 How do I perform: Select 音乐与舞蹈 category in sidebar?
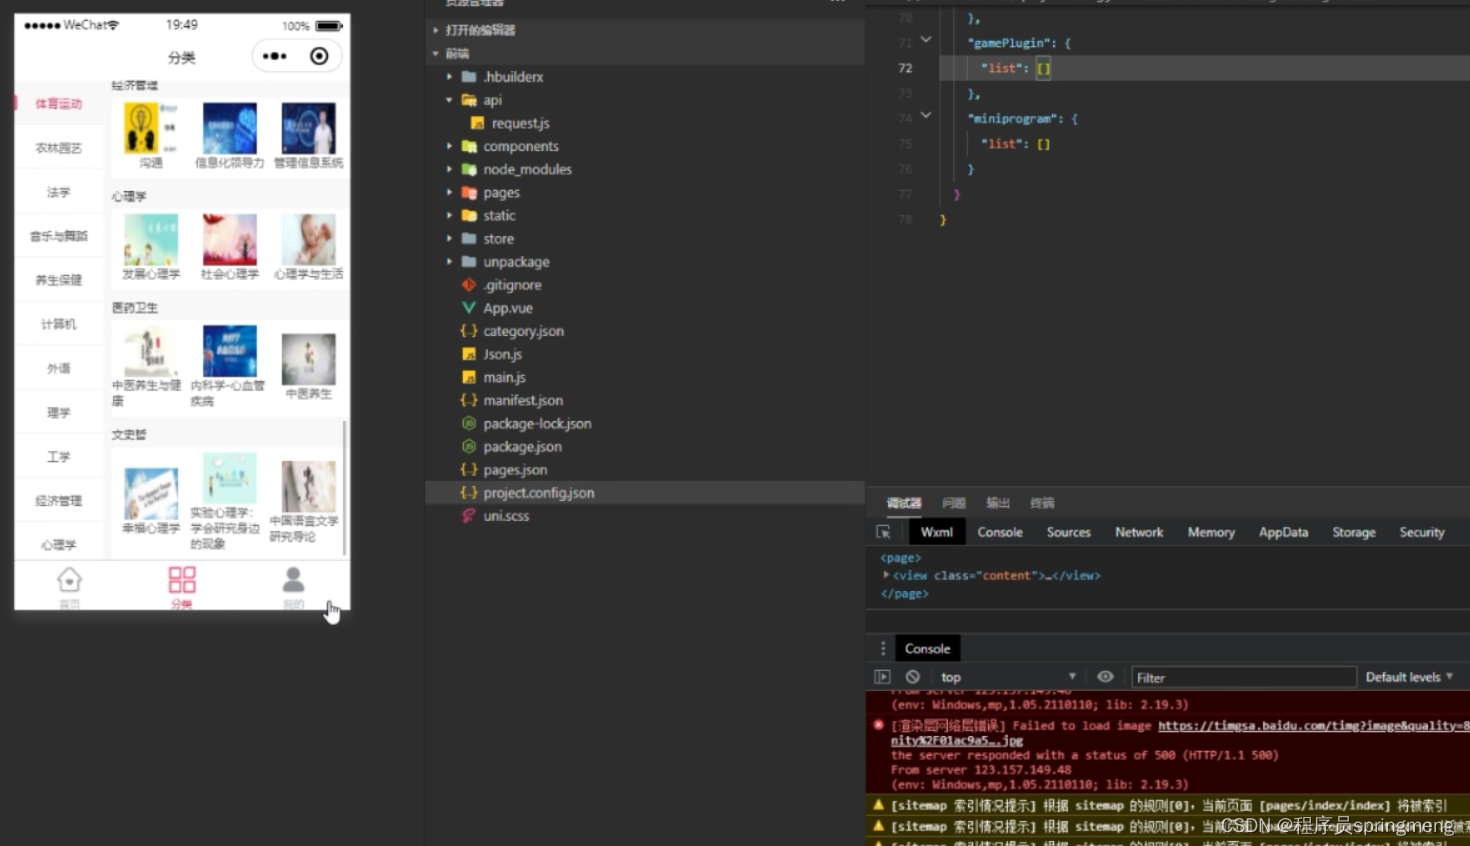point(59,236)
